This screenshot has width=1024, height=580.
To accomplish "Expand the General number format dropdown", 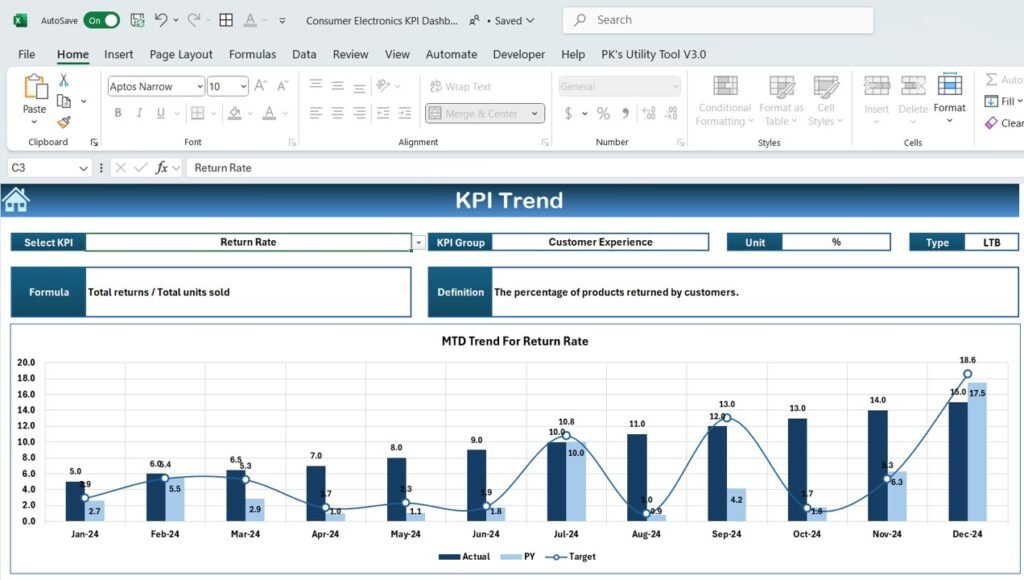I will pyautogui.click(x=675, y=87).
